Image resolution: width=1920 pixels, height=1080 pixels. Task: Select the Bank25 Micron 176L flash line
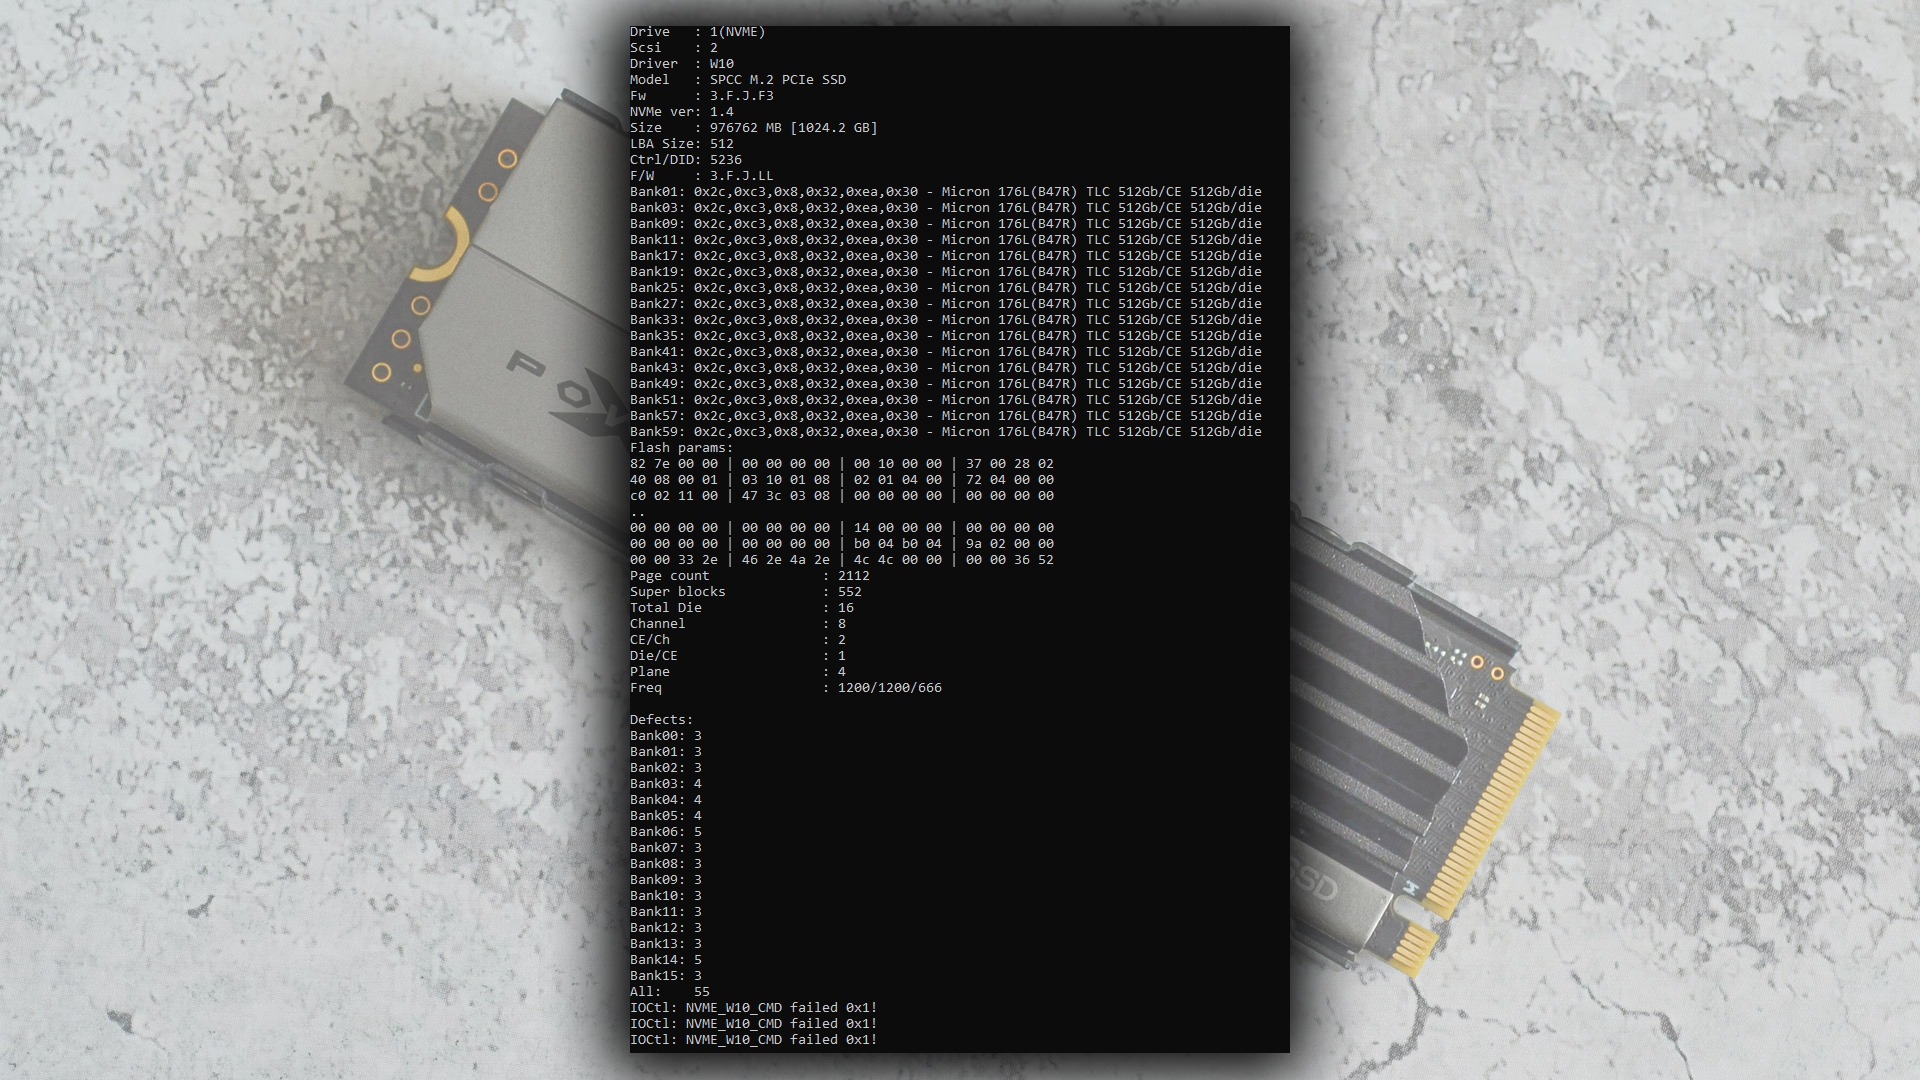(946, 288)
